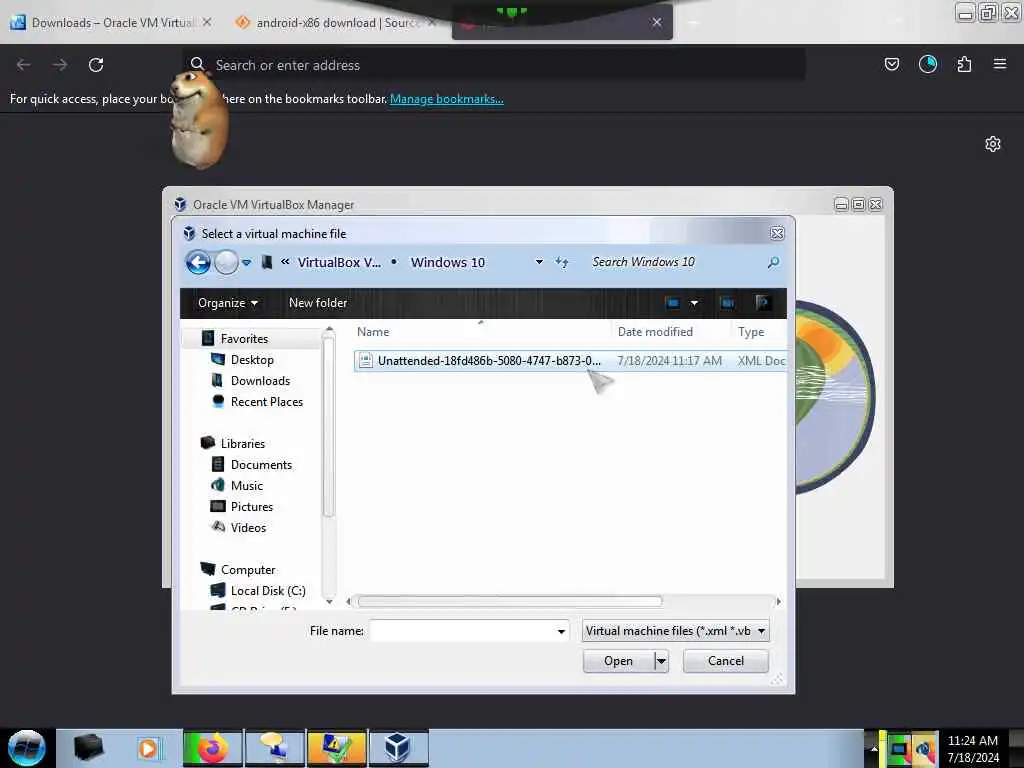Open Documents library in the navigation pane
Screen dimensions: 1024x768
pyautogui.click(x=261, y=464)
